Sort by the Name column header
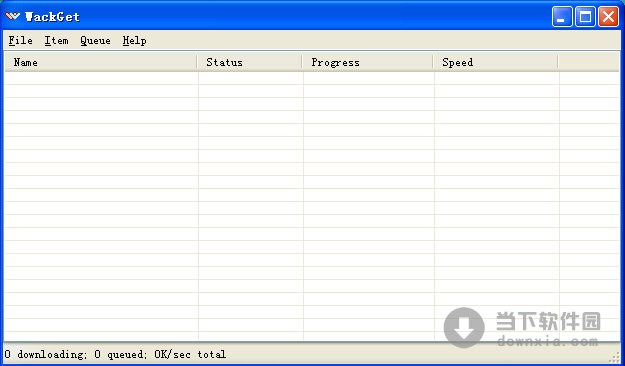The height and width of the screenshot is (366, 625). coord(101,62)
